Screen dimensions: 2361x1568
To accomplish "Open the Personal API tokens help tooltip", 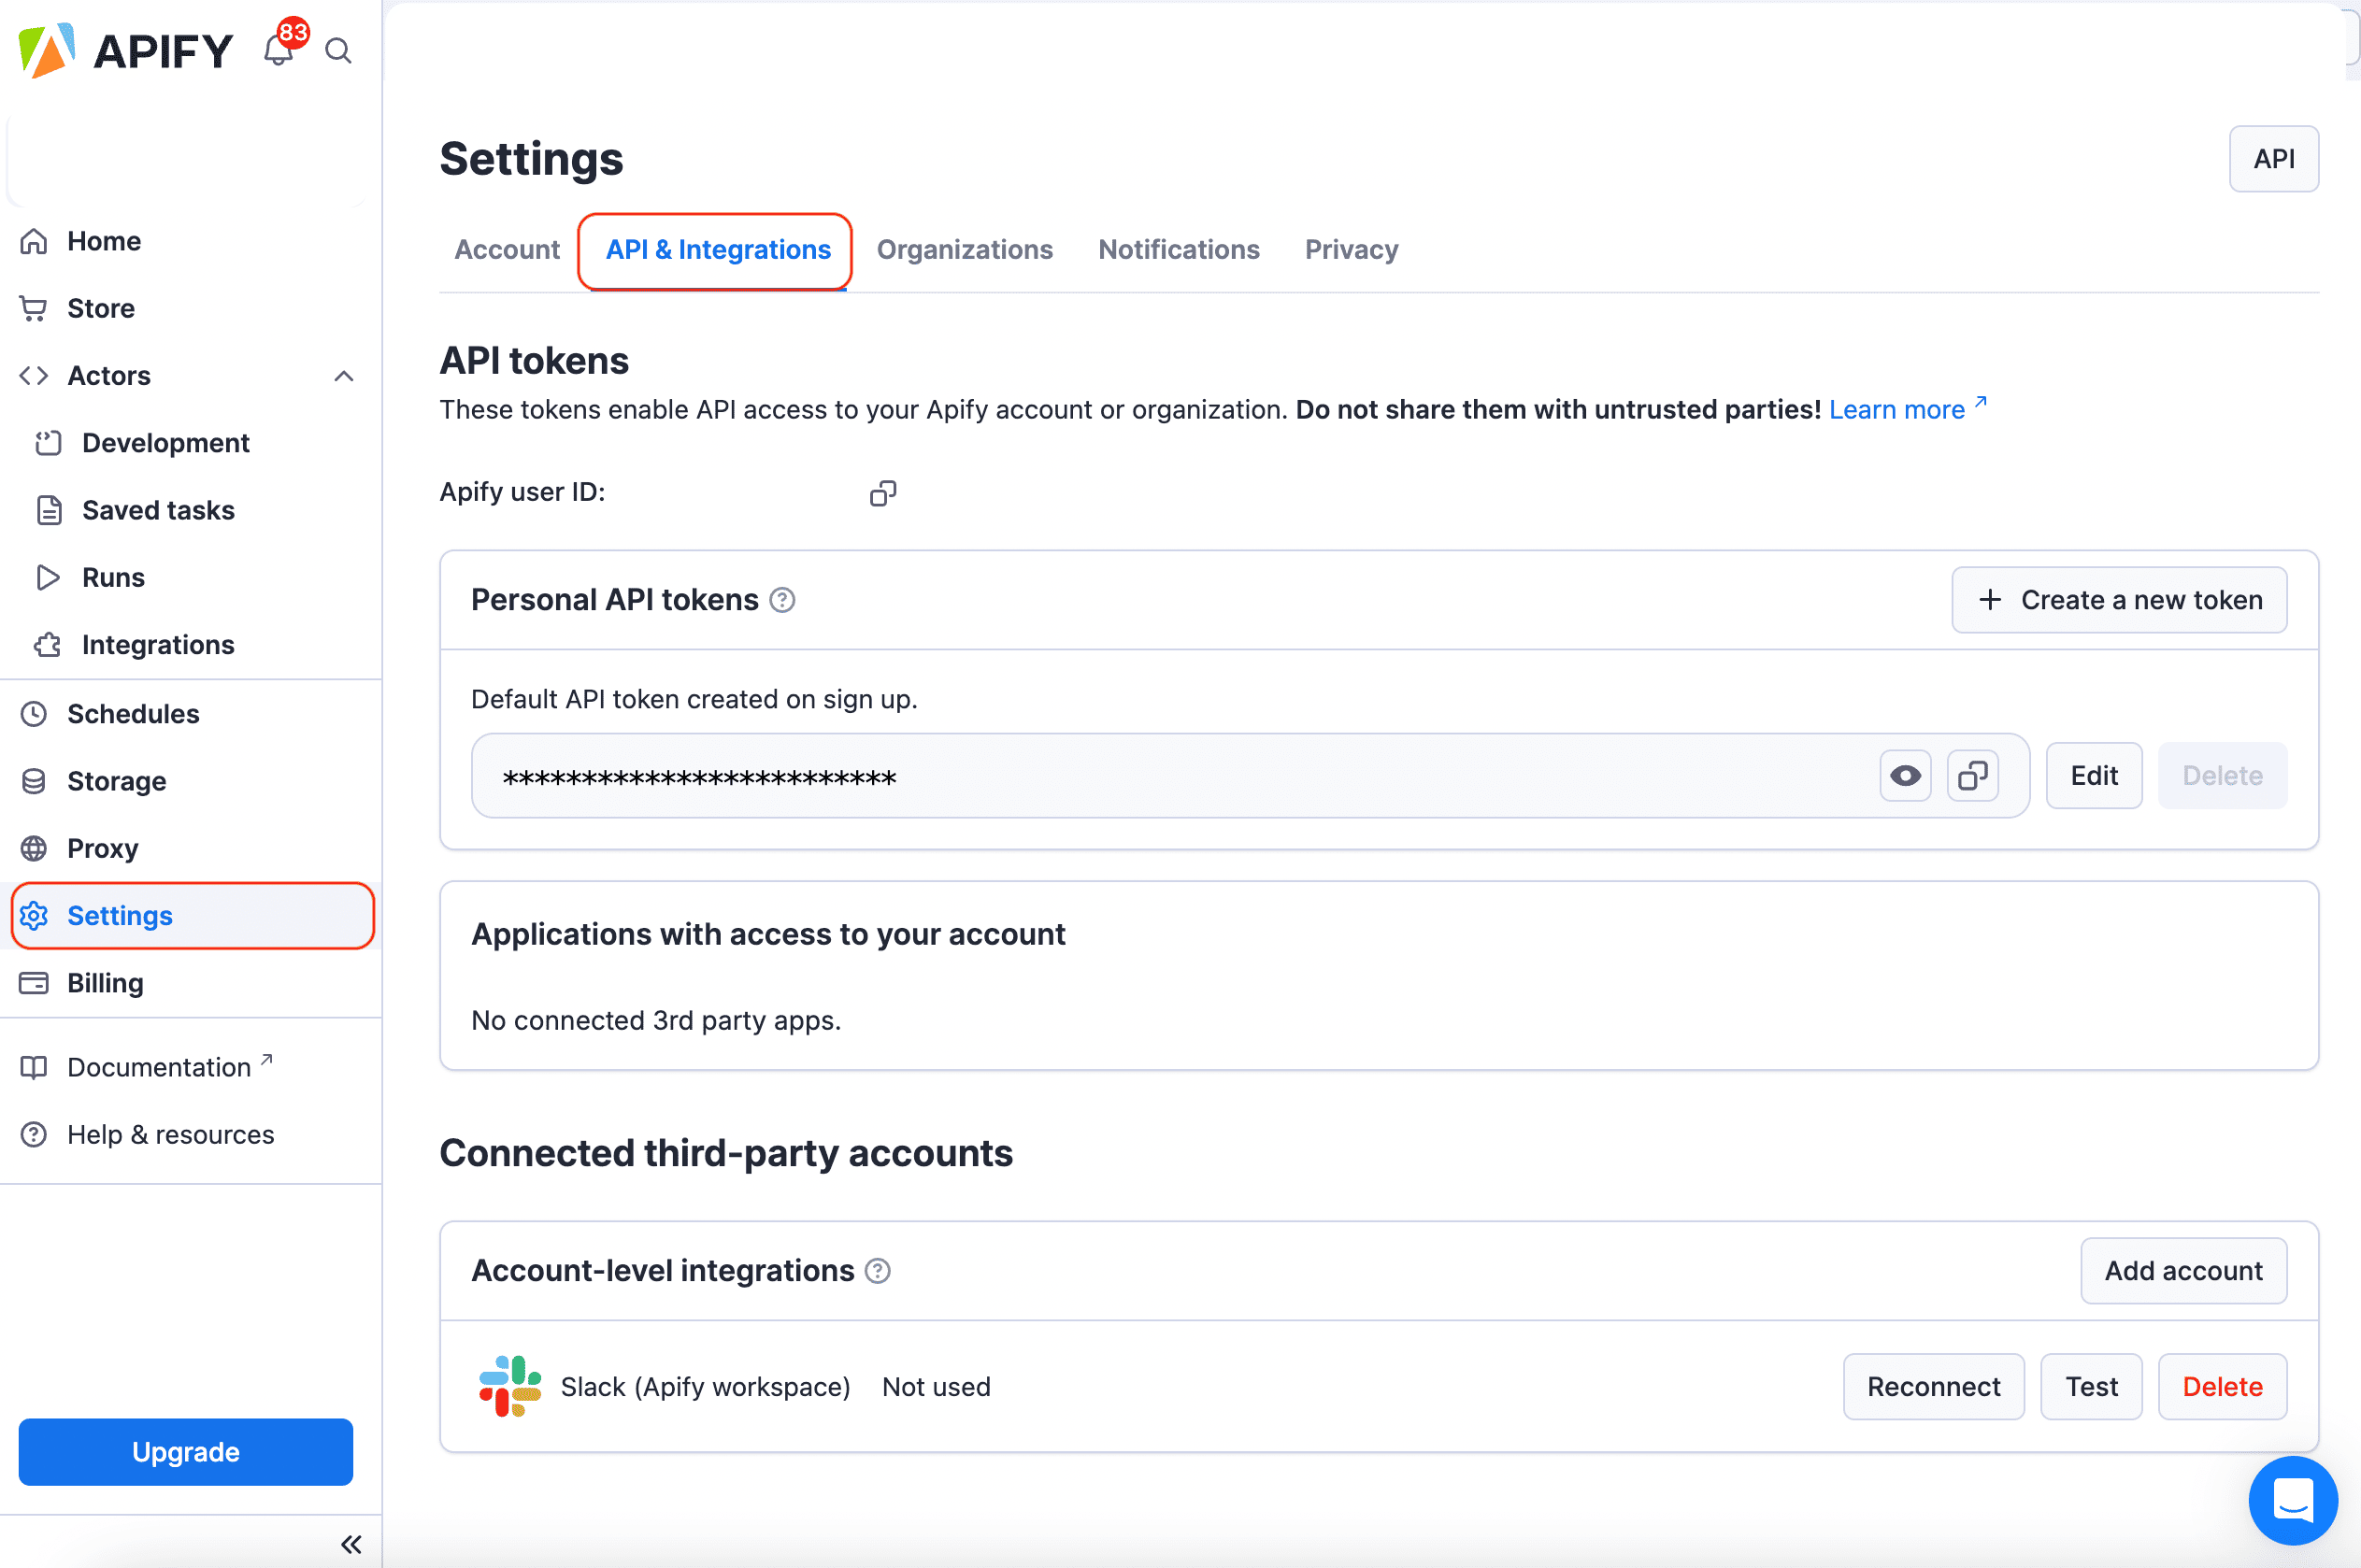I will point(782,599).
